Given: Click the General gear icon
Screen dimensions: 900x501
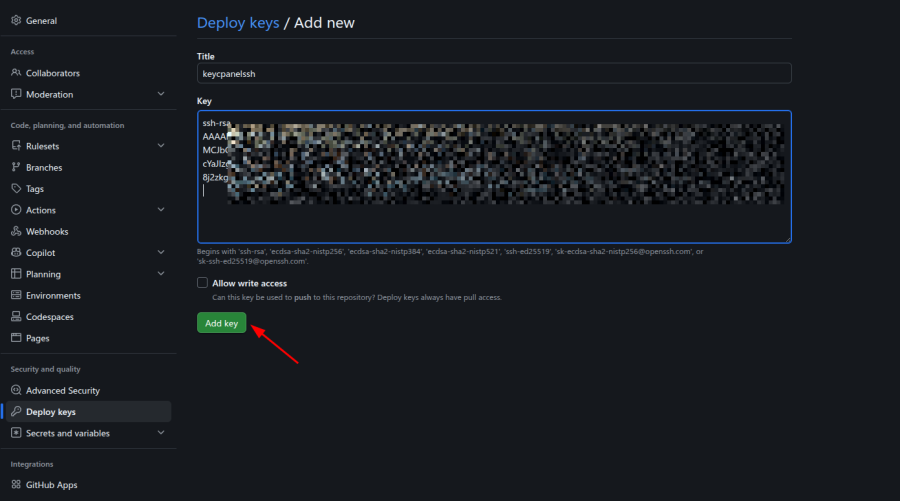Looking at the screenshot, I should [16, 20].
